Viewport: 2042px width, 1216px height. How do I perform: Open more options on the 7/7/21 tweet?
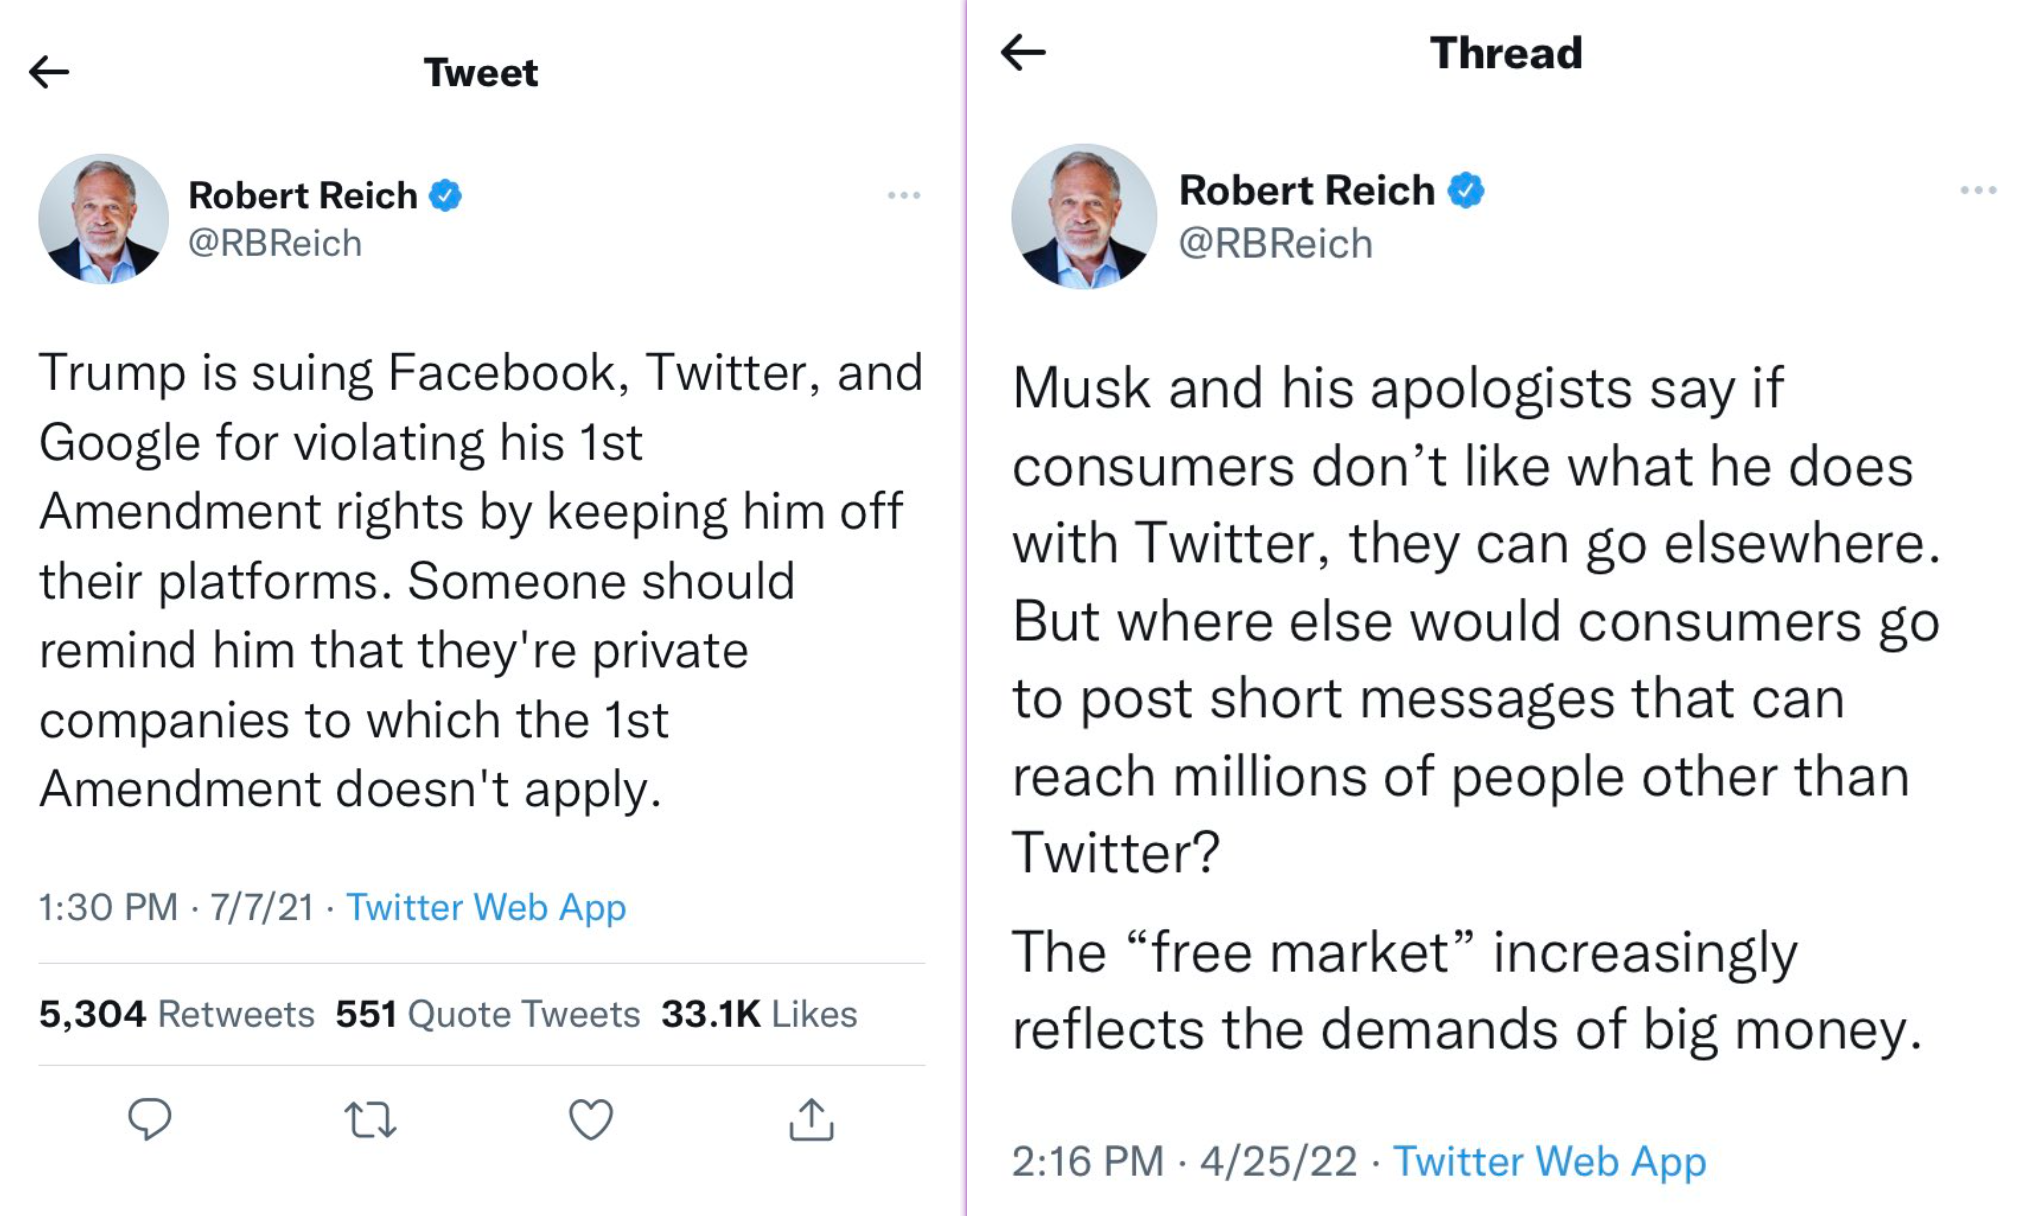pyautogui.click(x=903, y=195)
